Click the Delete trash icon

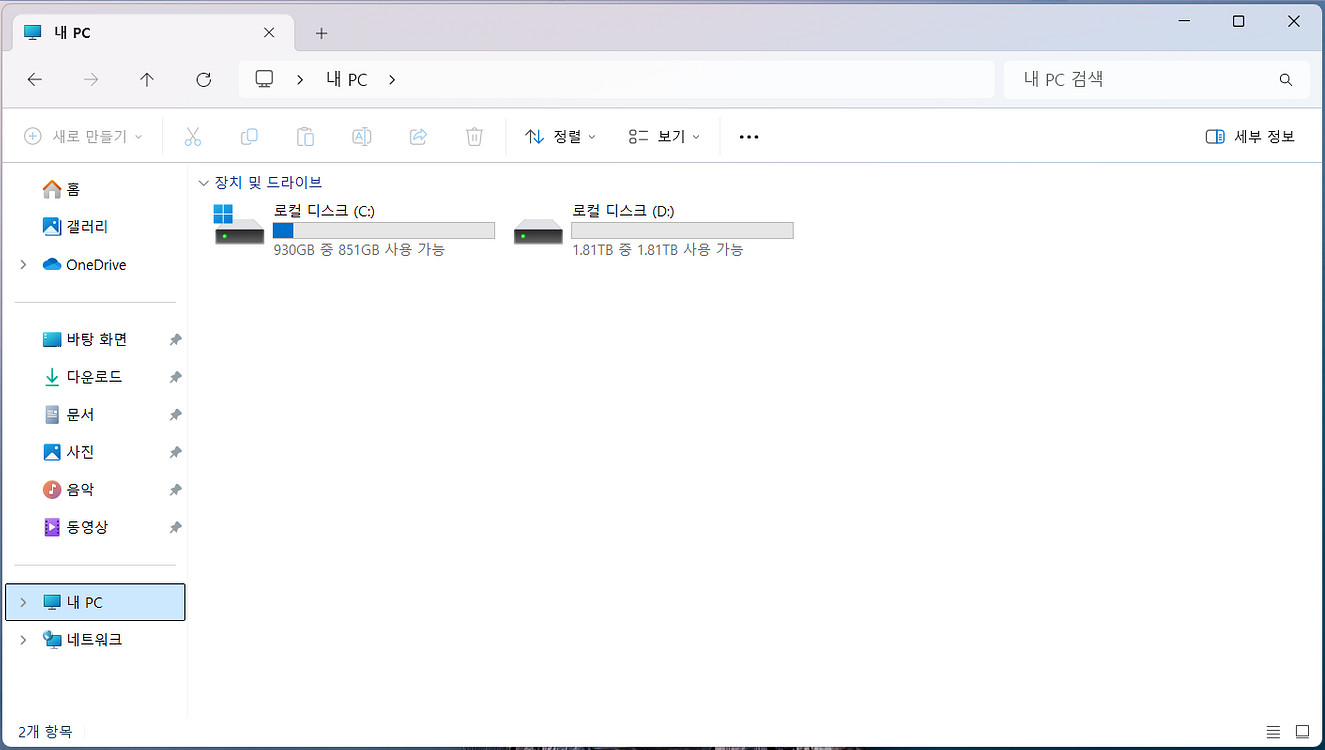coord(474,136)
